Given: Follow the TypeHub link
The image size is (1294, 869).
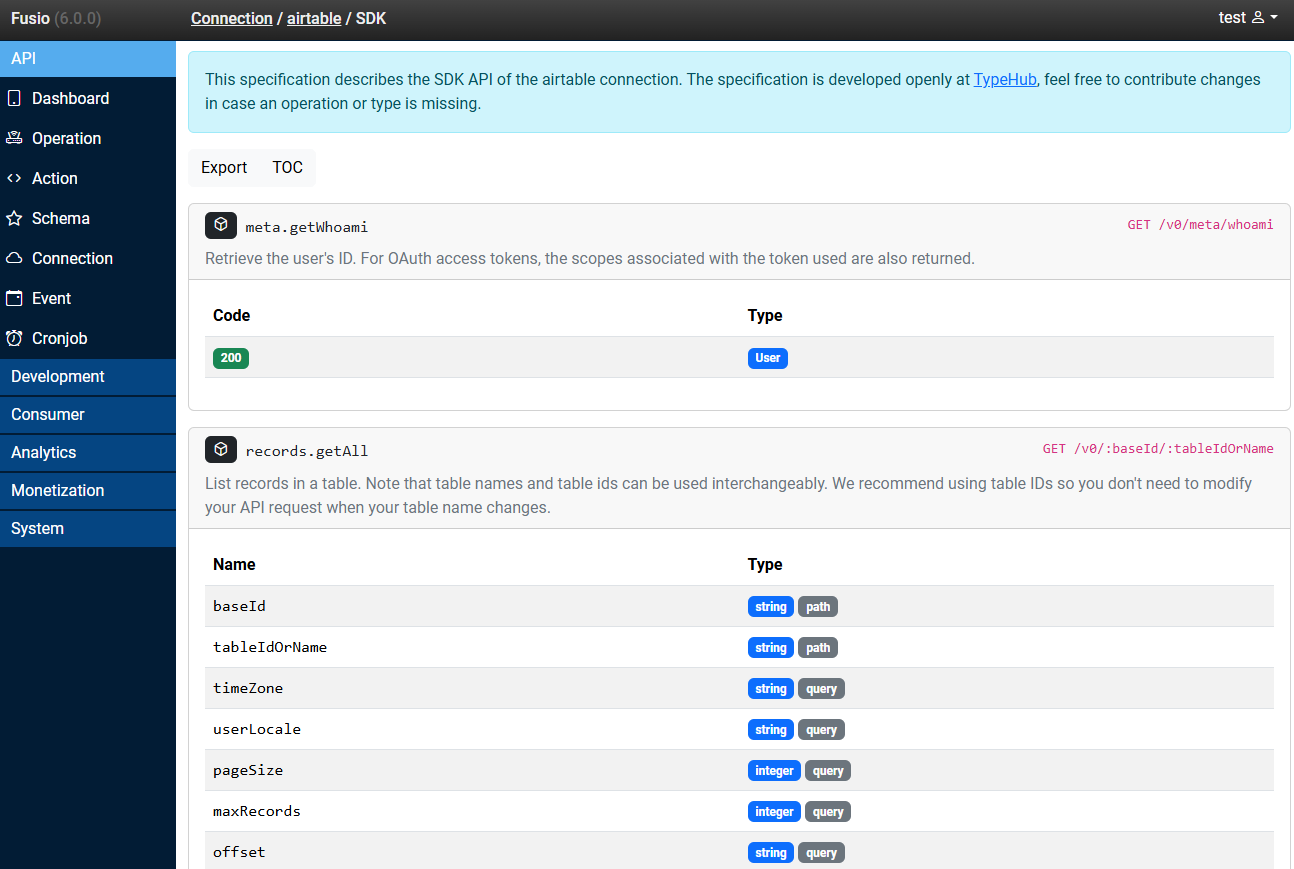Looking at the screenshot, I should tap(1005, 79).
